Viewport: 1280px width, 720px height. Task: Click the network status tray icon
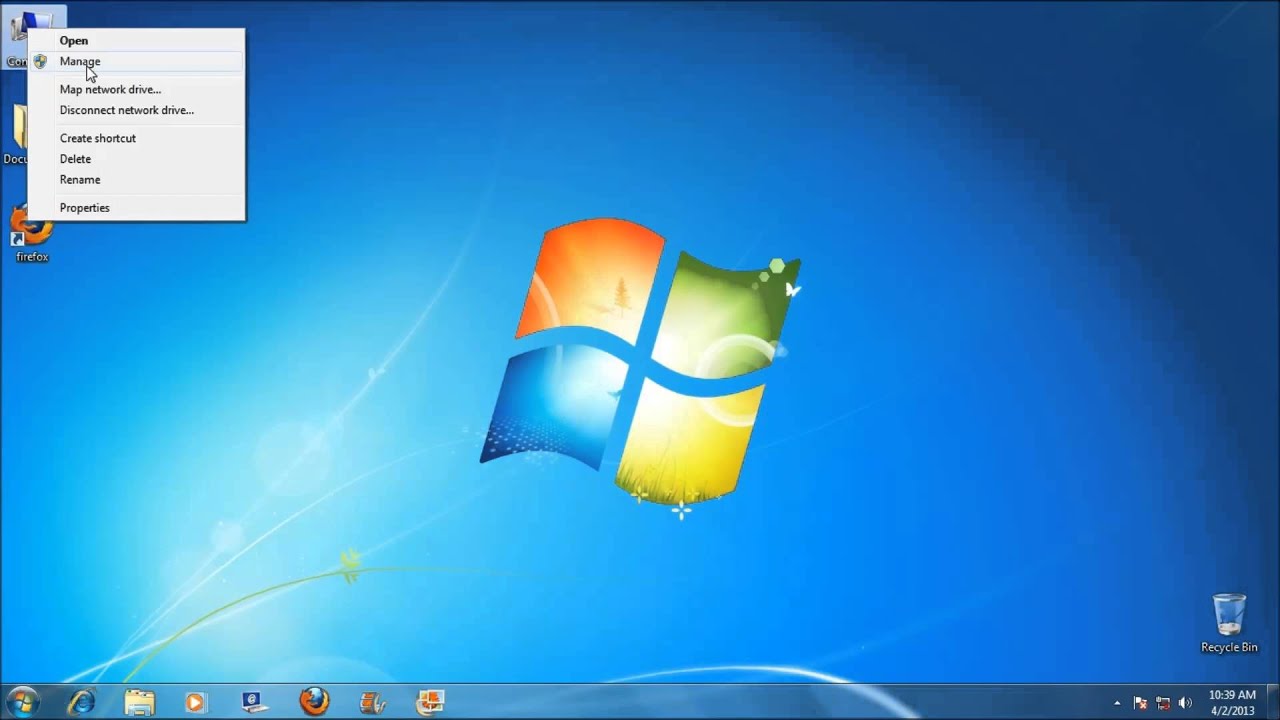(1163, 703)
